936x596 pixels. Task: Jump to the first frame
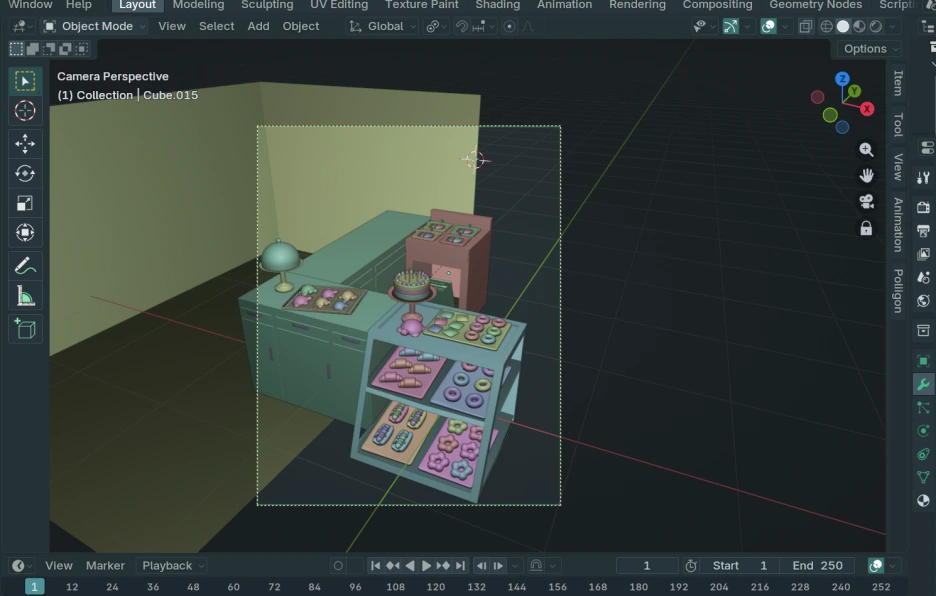(375, 566)
